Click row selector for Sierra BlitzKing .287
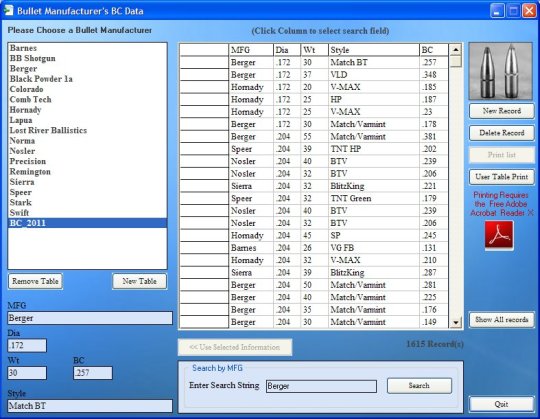Viewport: 540px width, 419px height. tap(204, 273)
